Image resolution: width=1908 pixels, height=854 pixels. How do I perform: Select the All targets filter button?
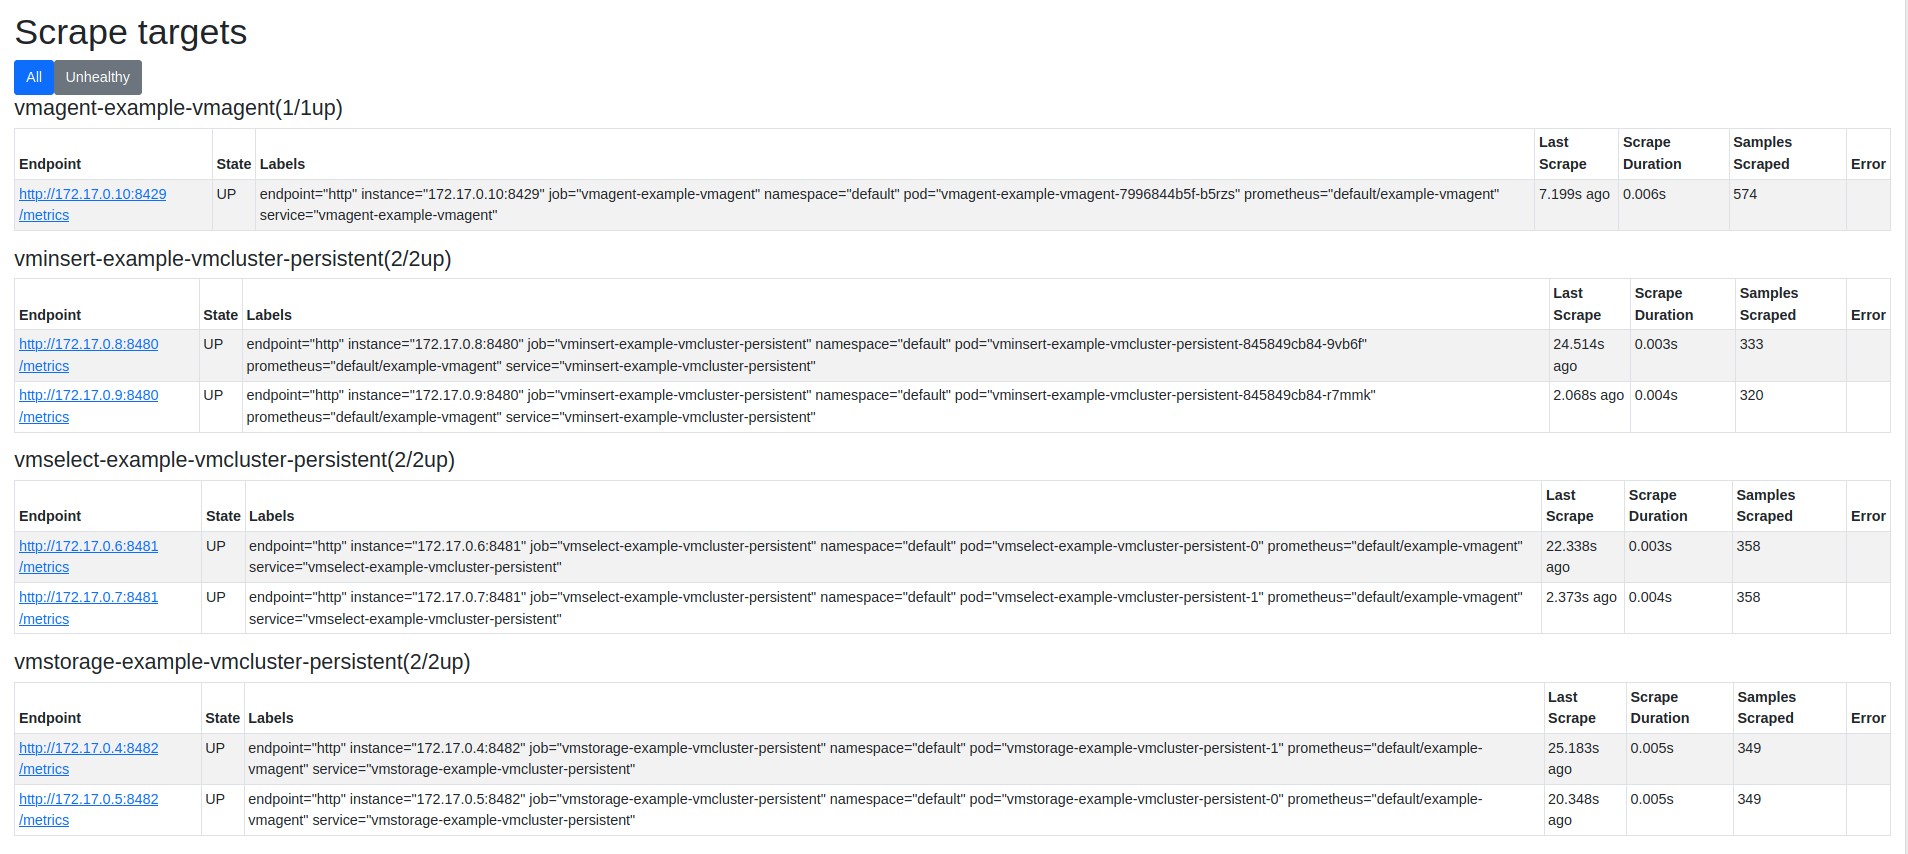point(34,77)
